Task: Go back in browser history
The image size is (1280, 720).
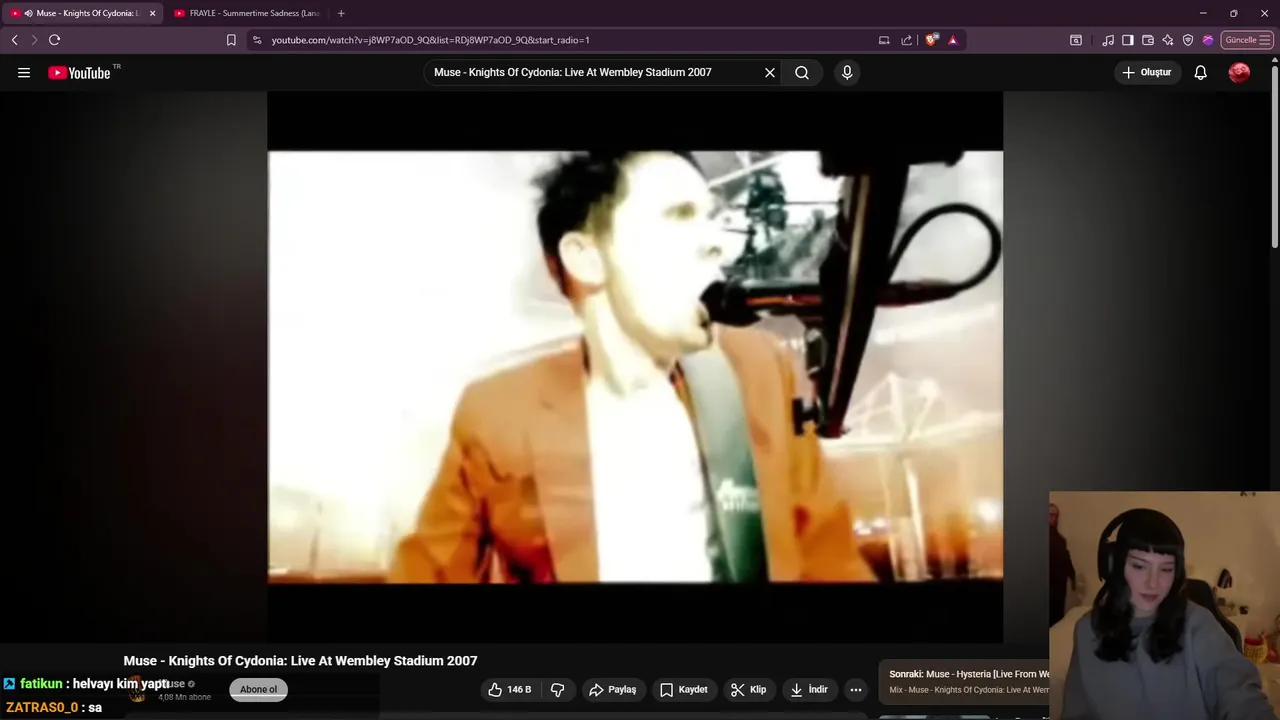Action: 14,40
